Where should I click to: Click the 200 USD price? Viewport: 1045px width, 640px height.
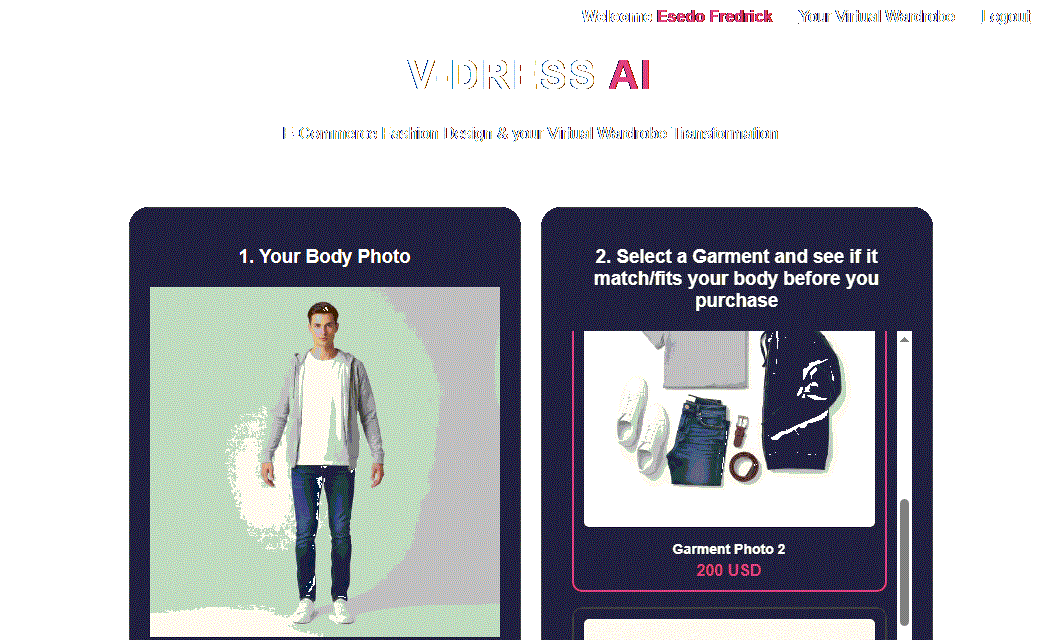coord(728,571)
